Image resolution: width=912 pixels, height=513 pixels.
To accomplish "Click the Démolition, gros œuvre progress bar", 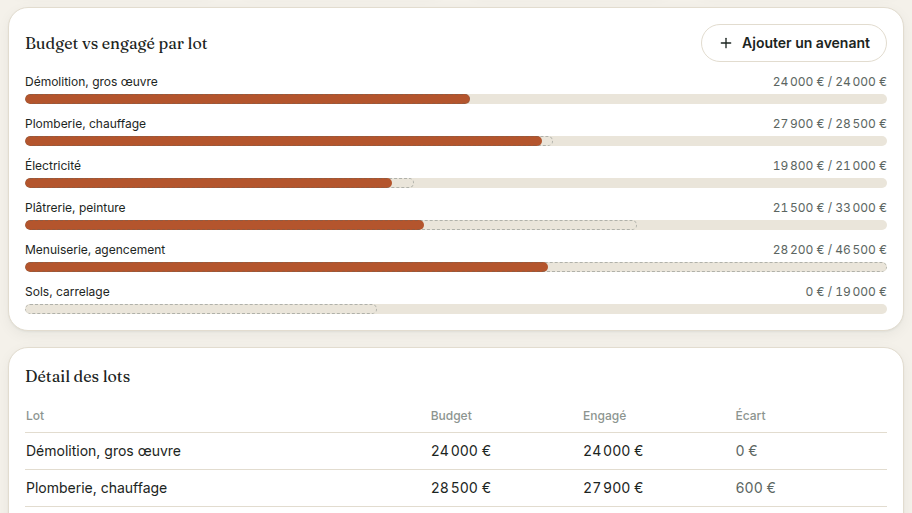I will click(455, 99).
